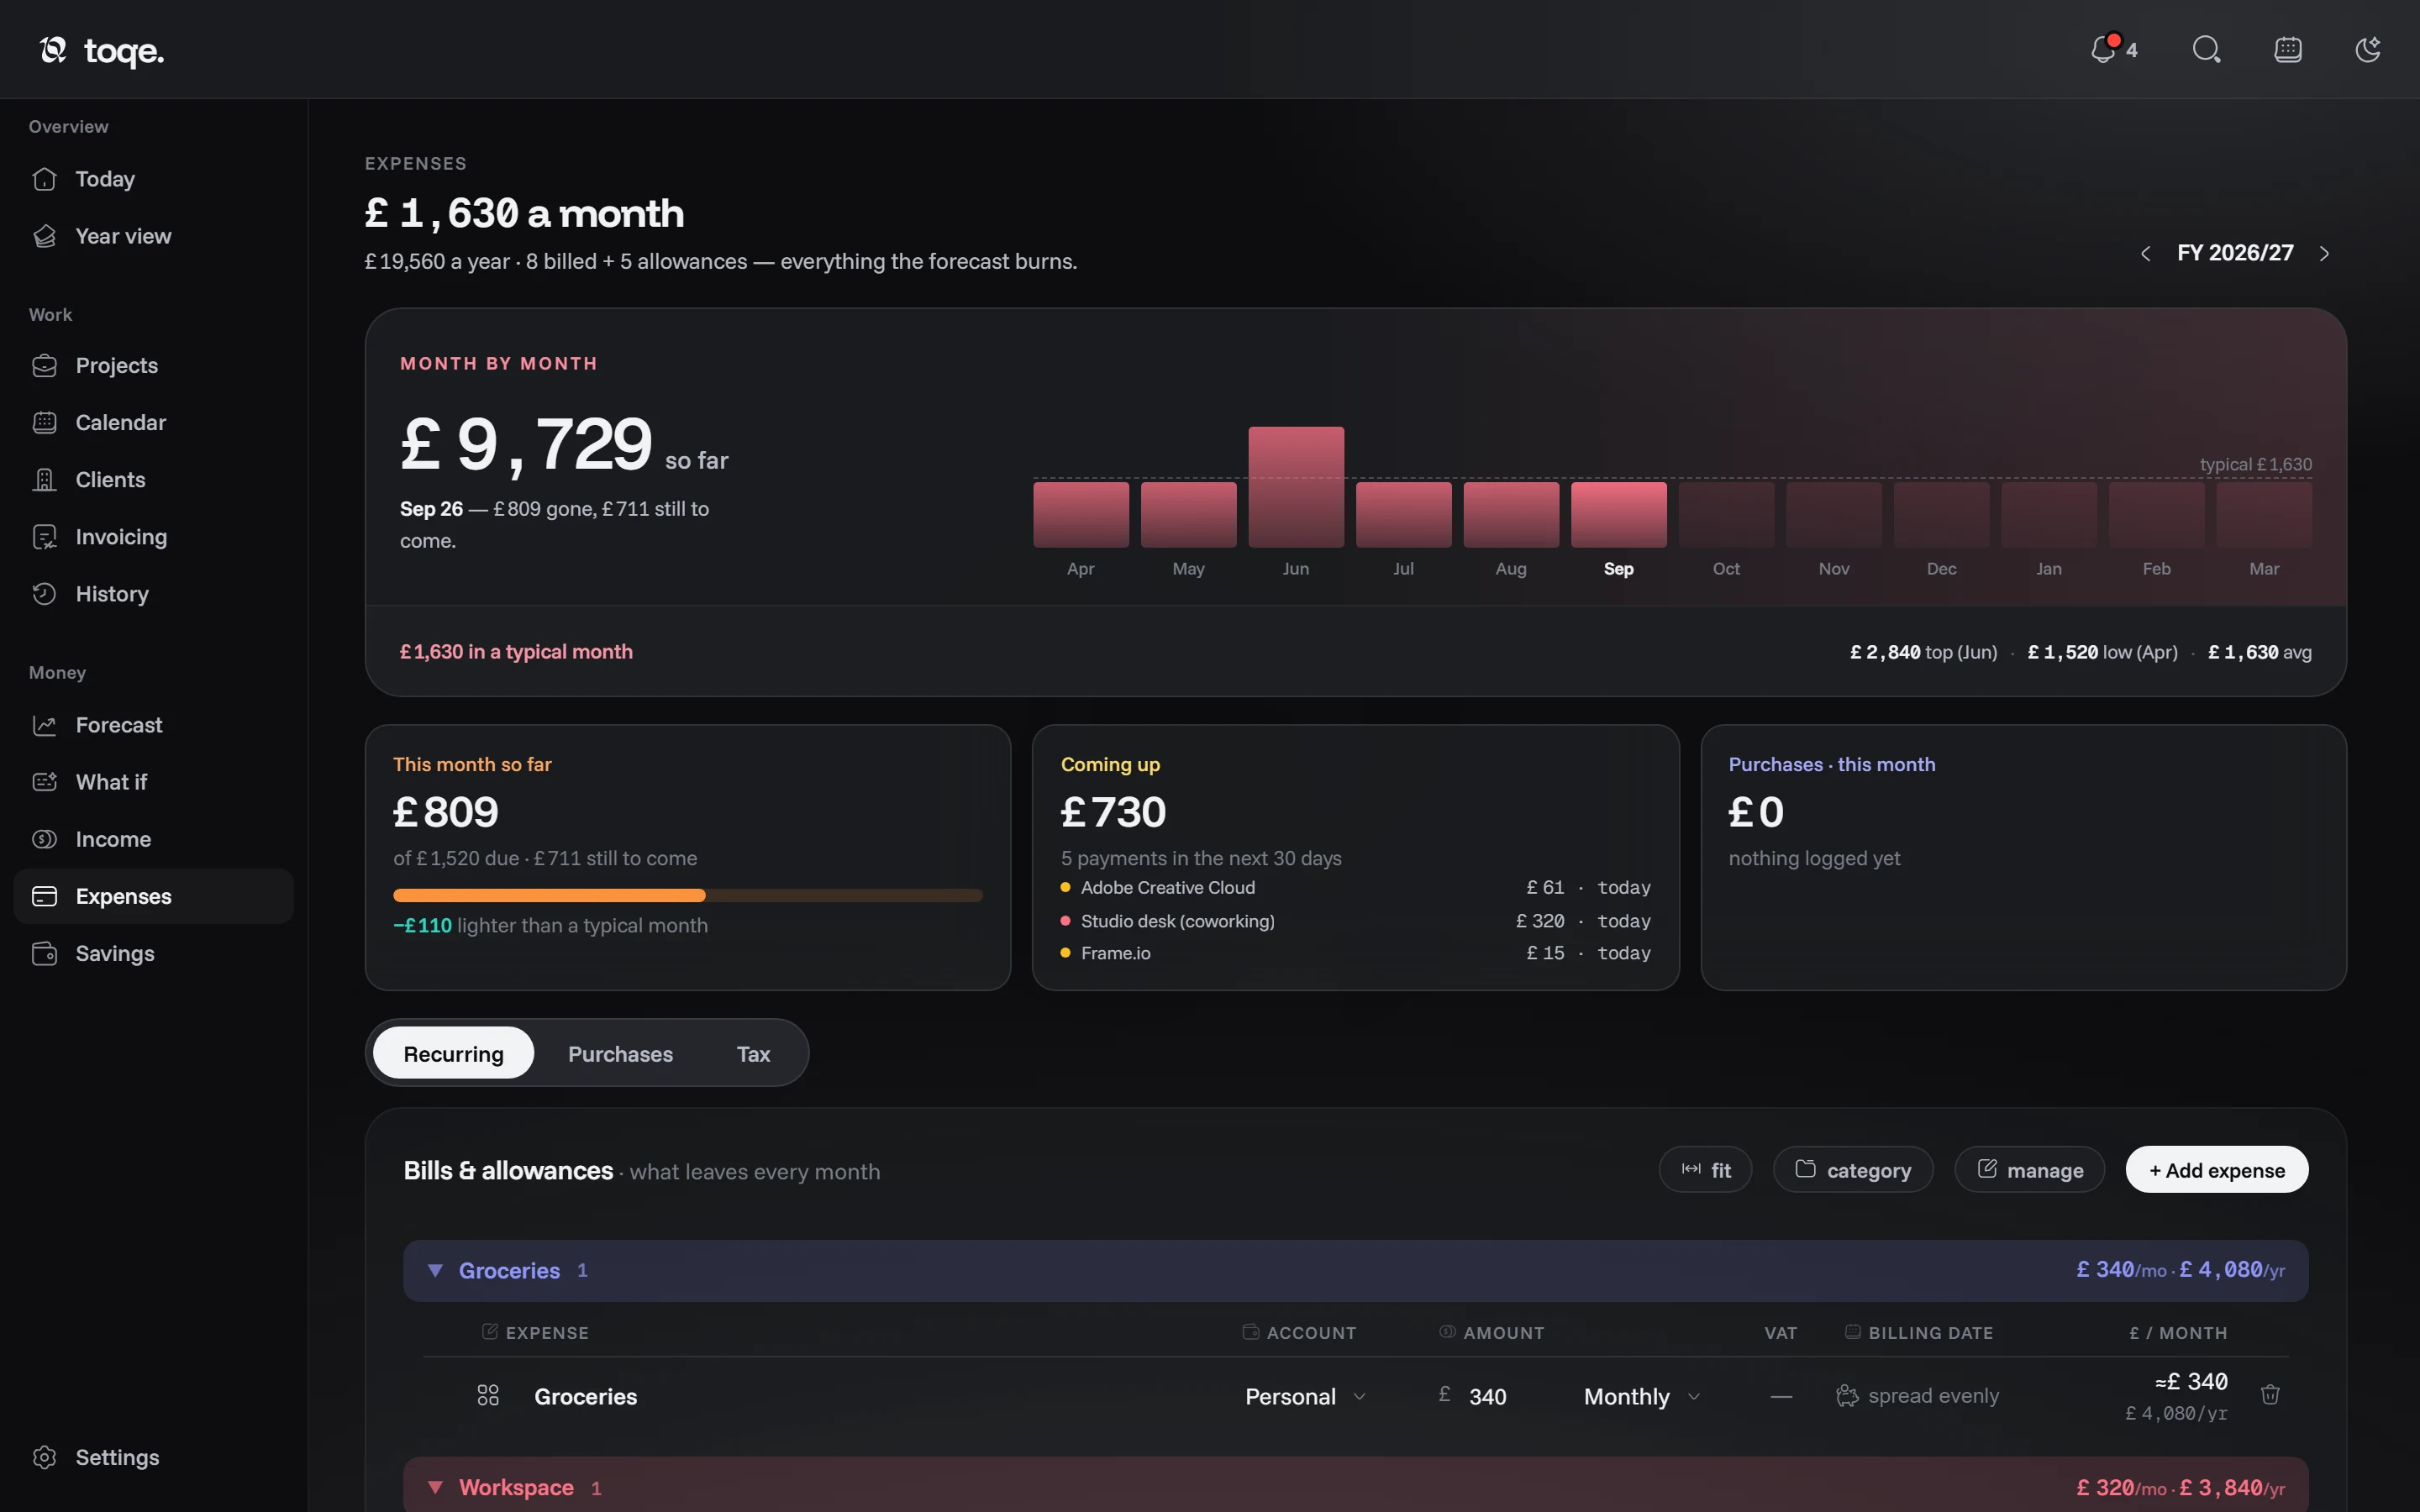The width and height of the screenshot is (2420, 1512).
Task: Go to previous financial year
Action: point(2145,253)
